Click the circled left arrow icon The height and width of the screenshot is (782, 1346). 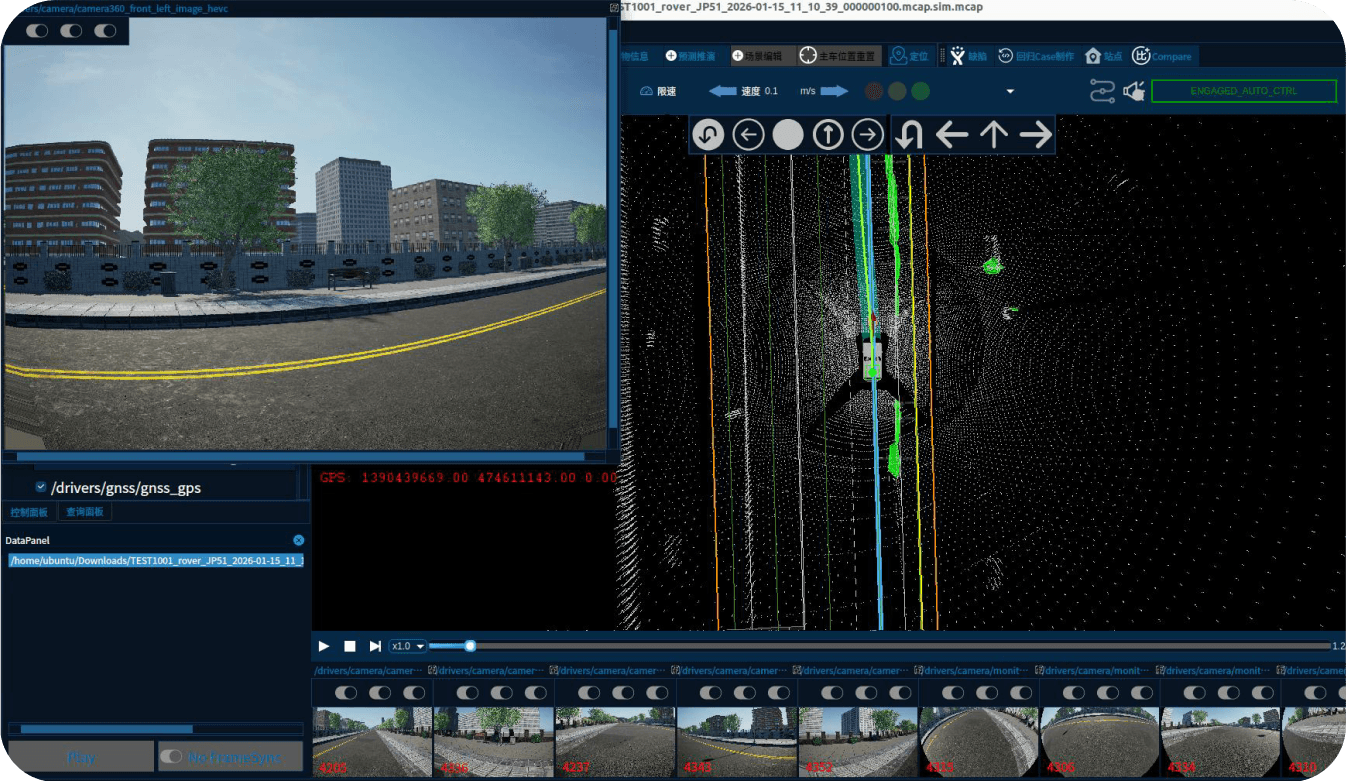pos(748,134)
